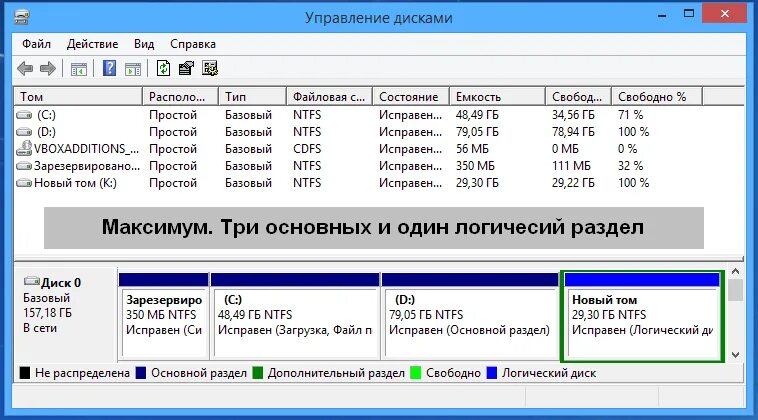
Task: Click the drive icon of Зарезервировано volume
Action: click(24, 166)
